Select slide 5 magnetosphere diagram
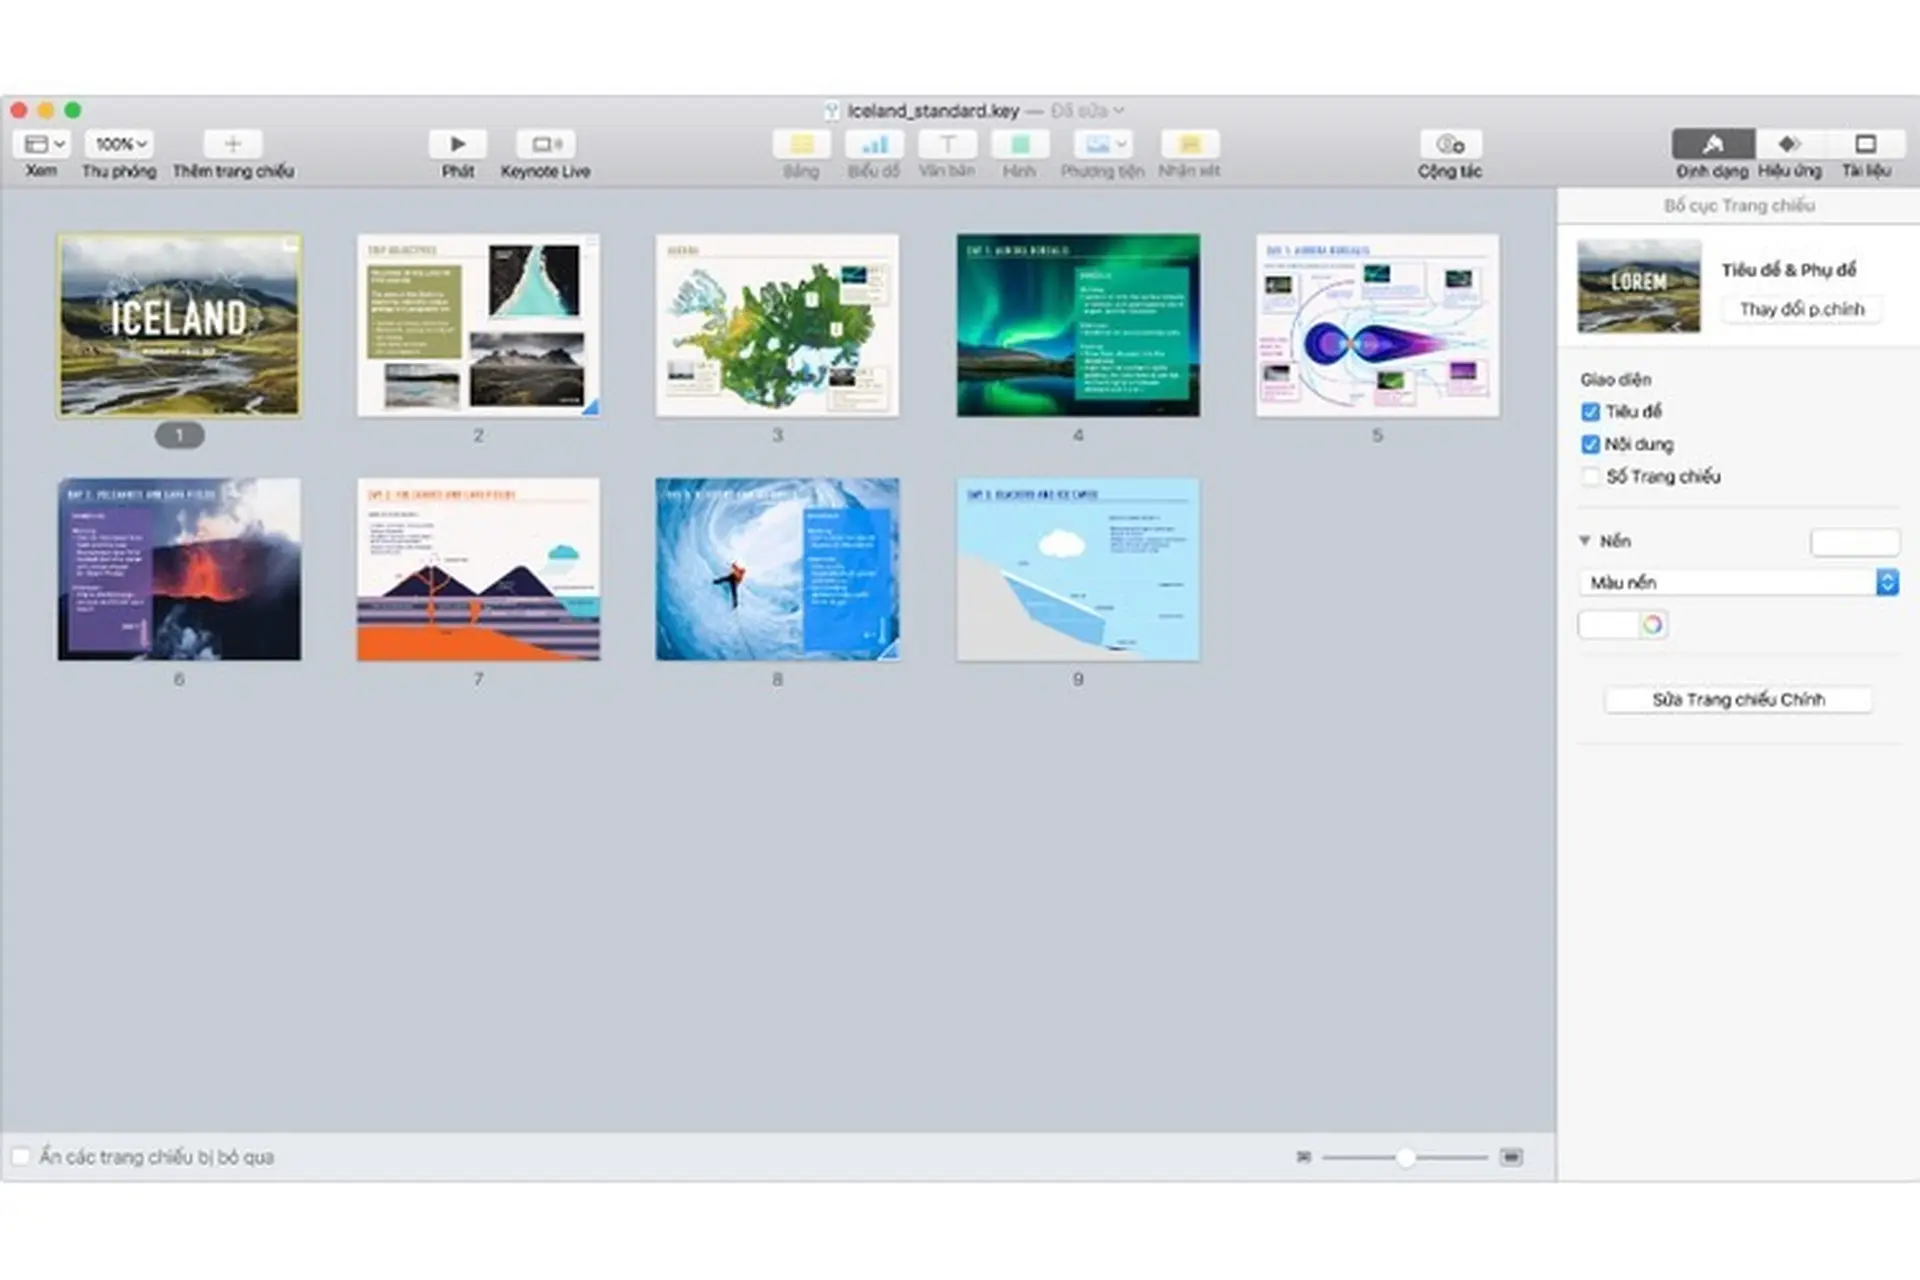Screen dimensions: 1920x1280 pos(1378,325)
